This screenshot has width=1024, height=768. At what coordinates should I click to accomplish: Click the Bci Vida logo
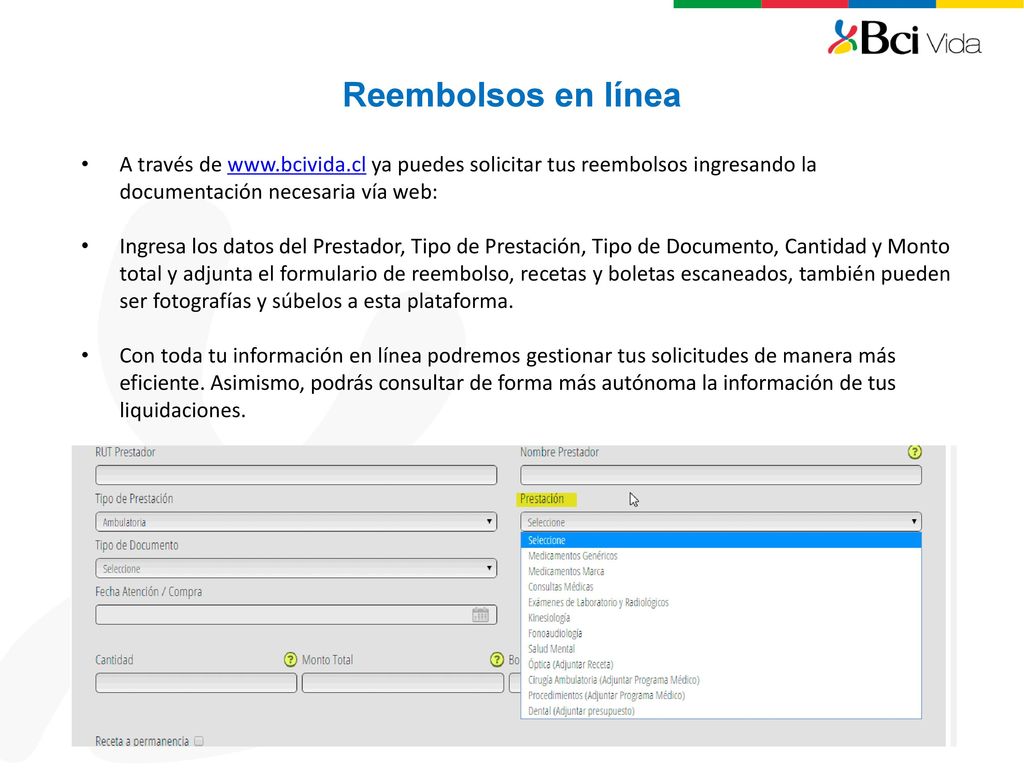[904, 38]
